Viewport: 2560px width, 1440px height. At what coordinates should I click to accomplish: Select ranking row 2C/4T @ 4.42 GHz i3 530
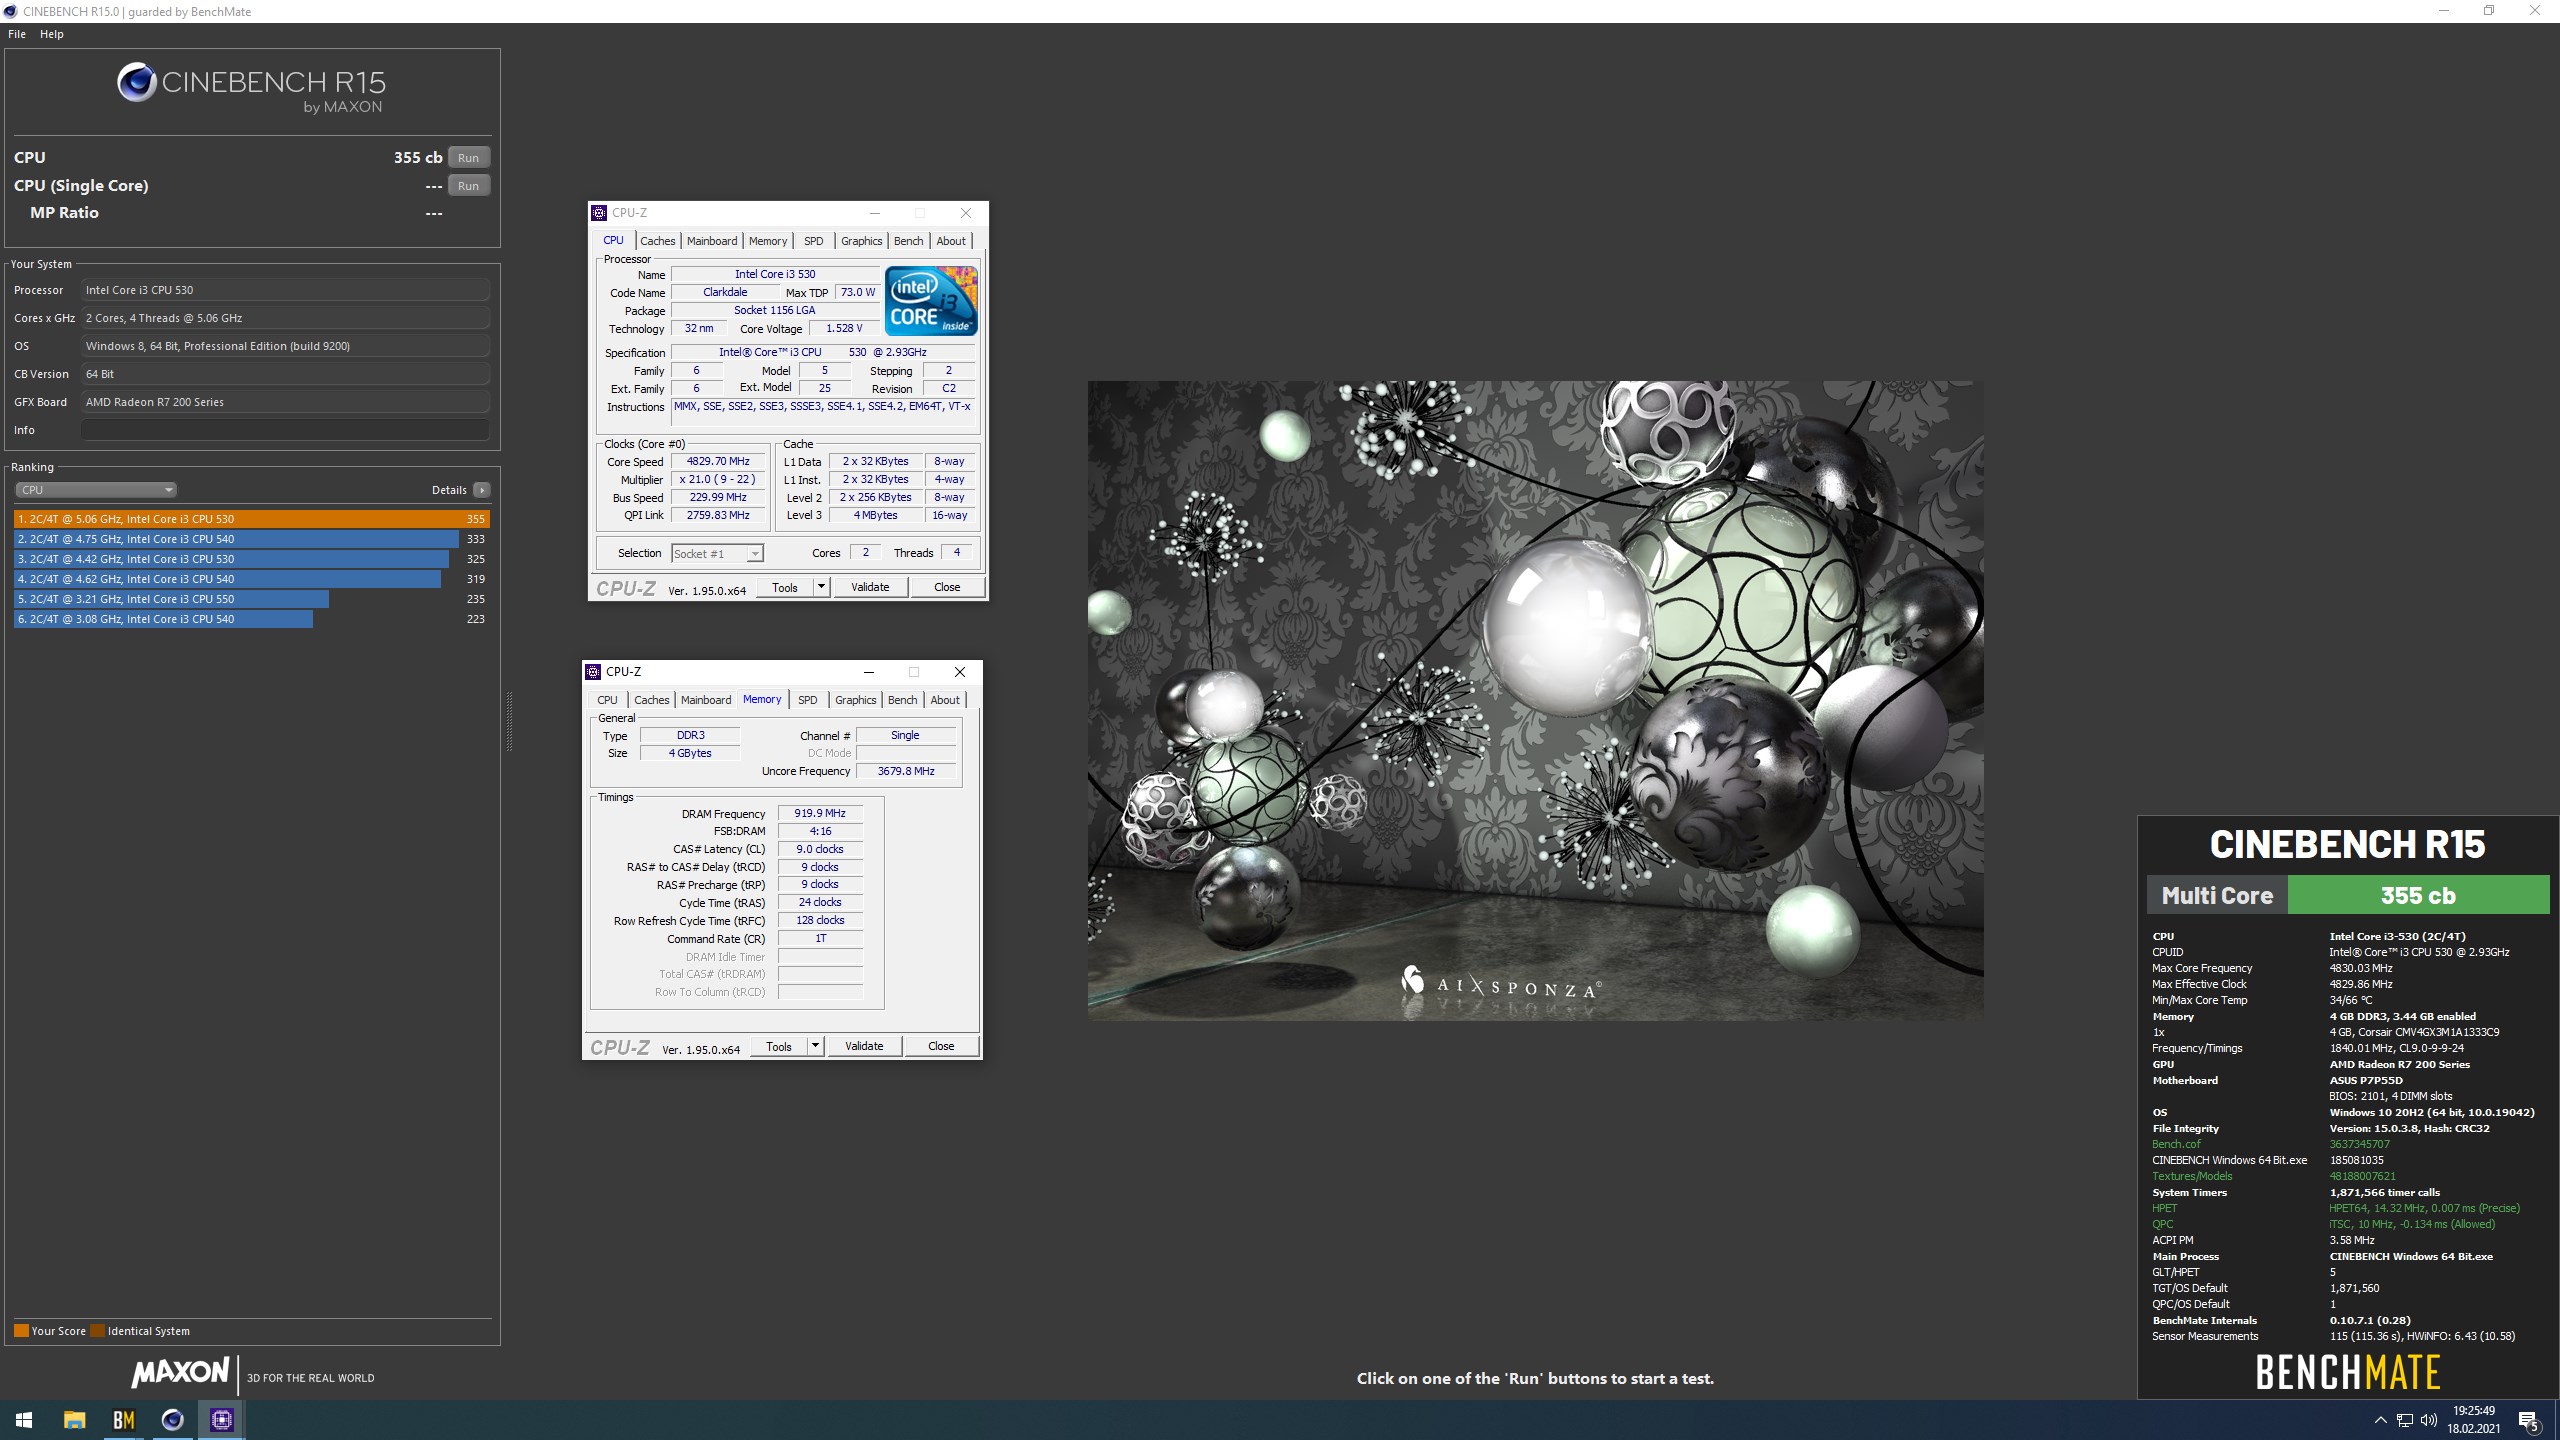click(x=252, y=559)
